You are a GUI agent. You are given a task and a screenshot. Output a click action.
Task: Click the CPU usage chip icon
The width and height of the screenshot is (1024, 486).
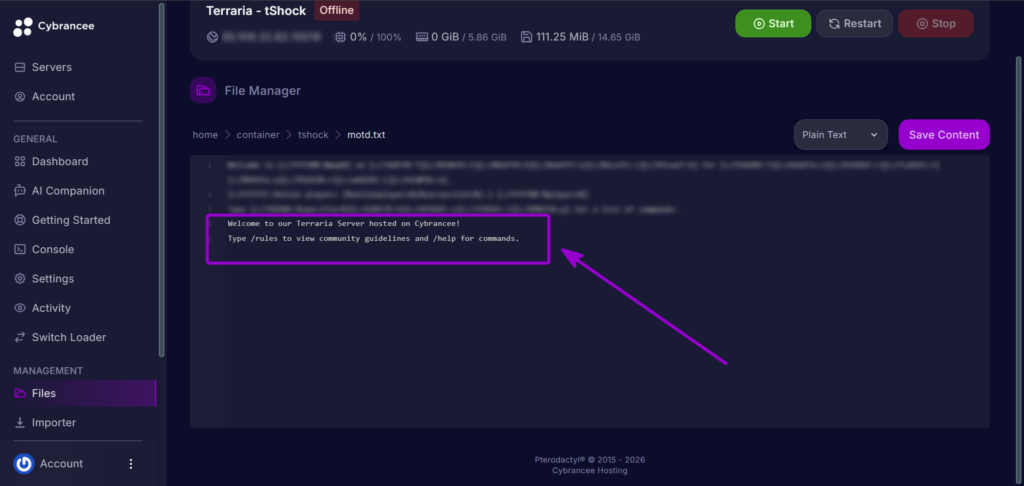click(x=340, y=37)
